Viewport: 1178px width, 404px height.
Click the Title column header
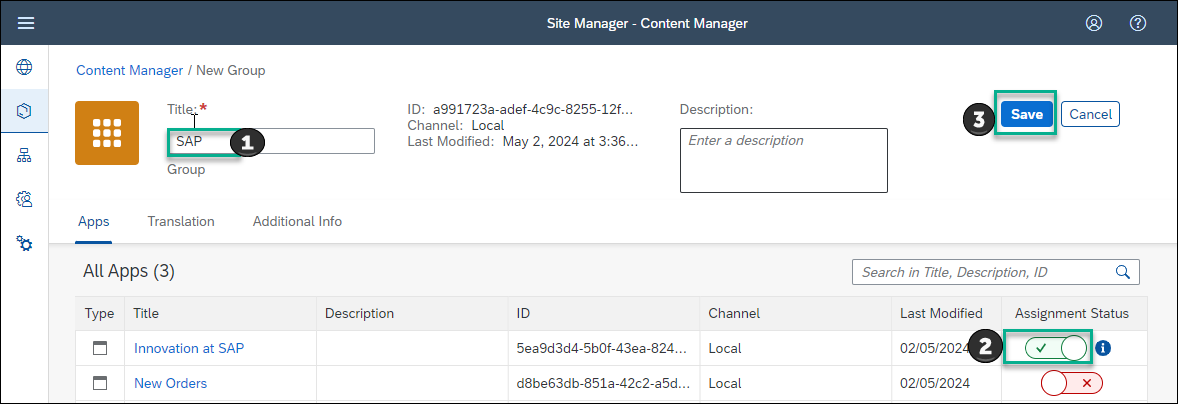220,313
